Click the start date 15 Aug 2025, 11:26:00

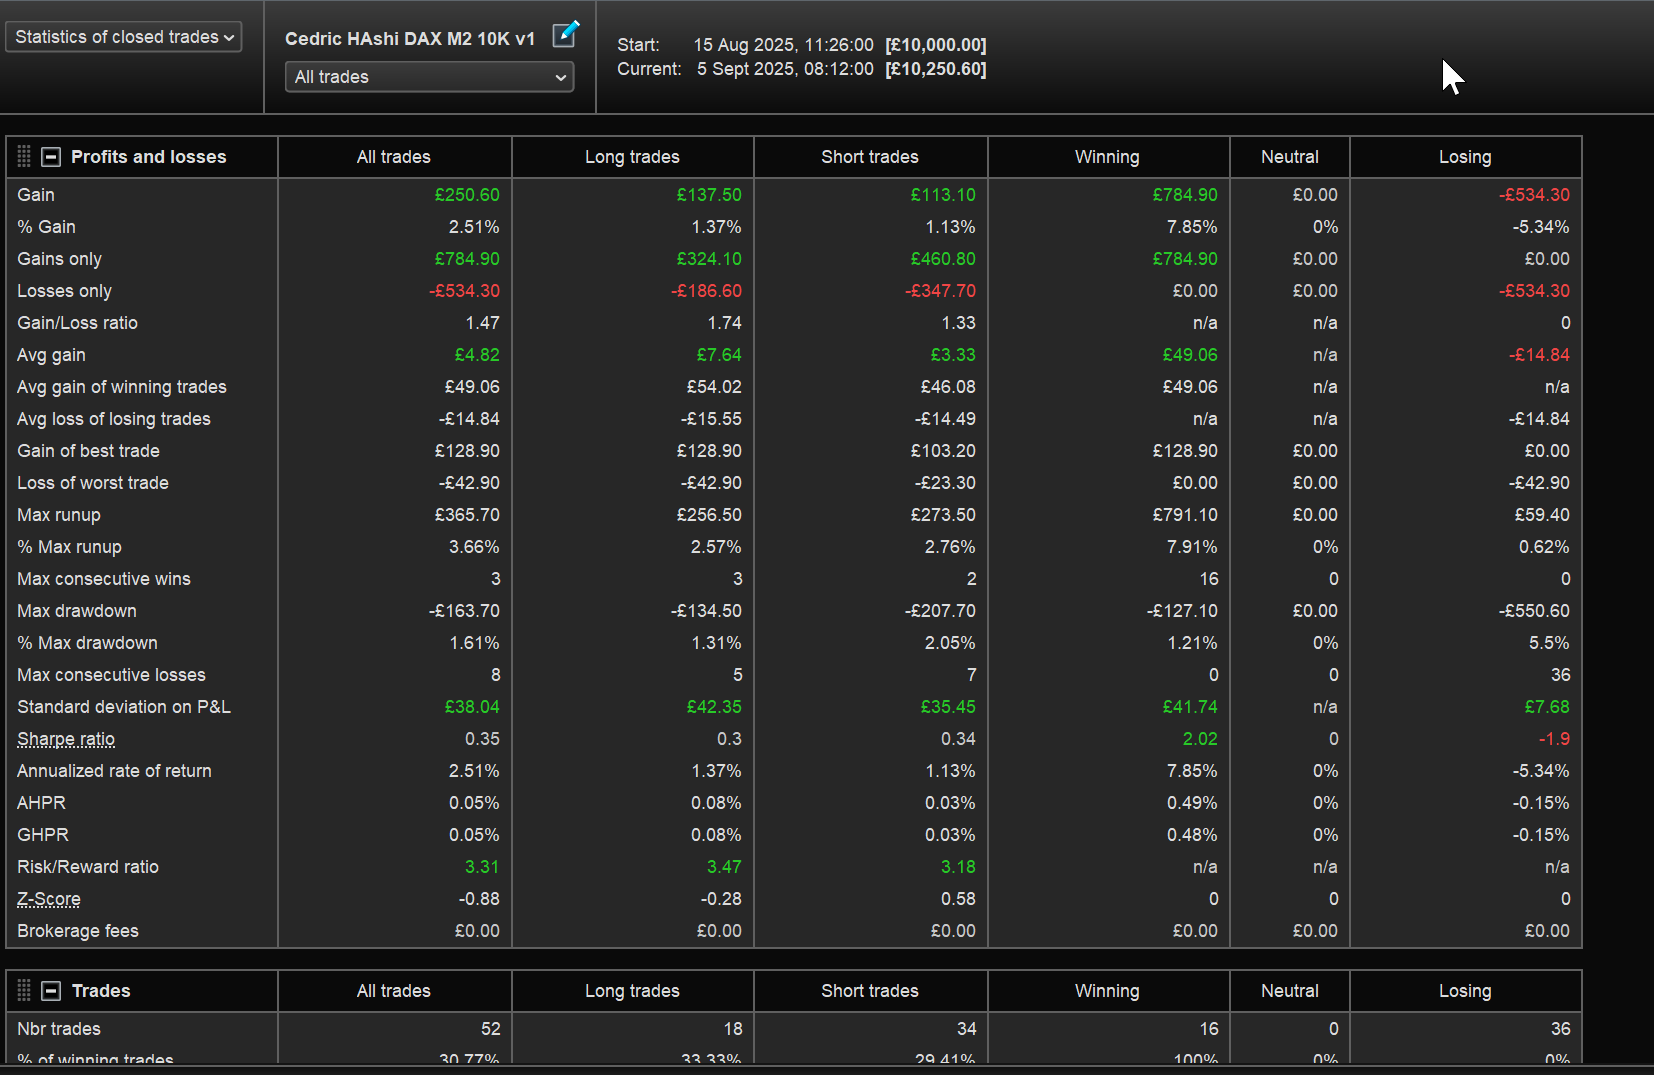[x=784, y=45]
